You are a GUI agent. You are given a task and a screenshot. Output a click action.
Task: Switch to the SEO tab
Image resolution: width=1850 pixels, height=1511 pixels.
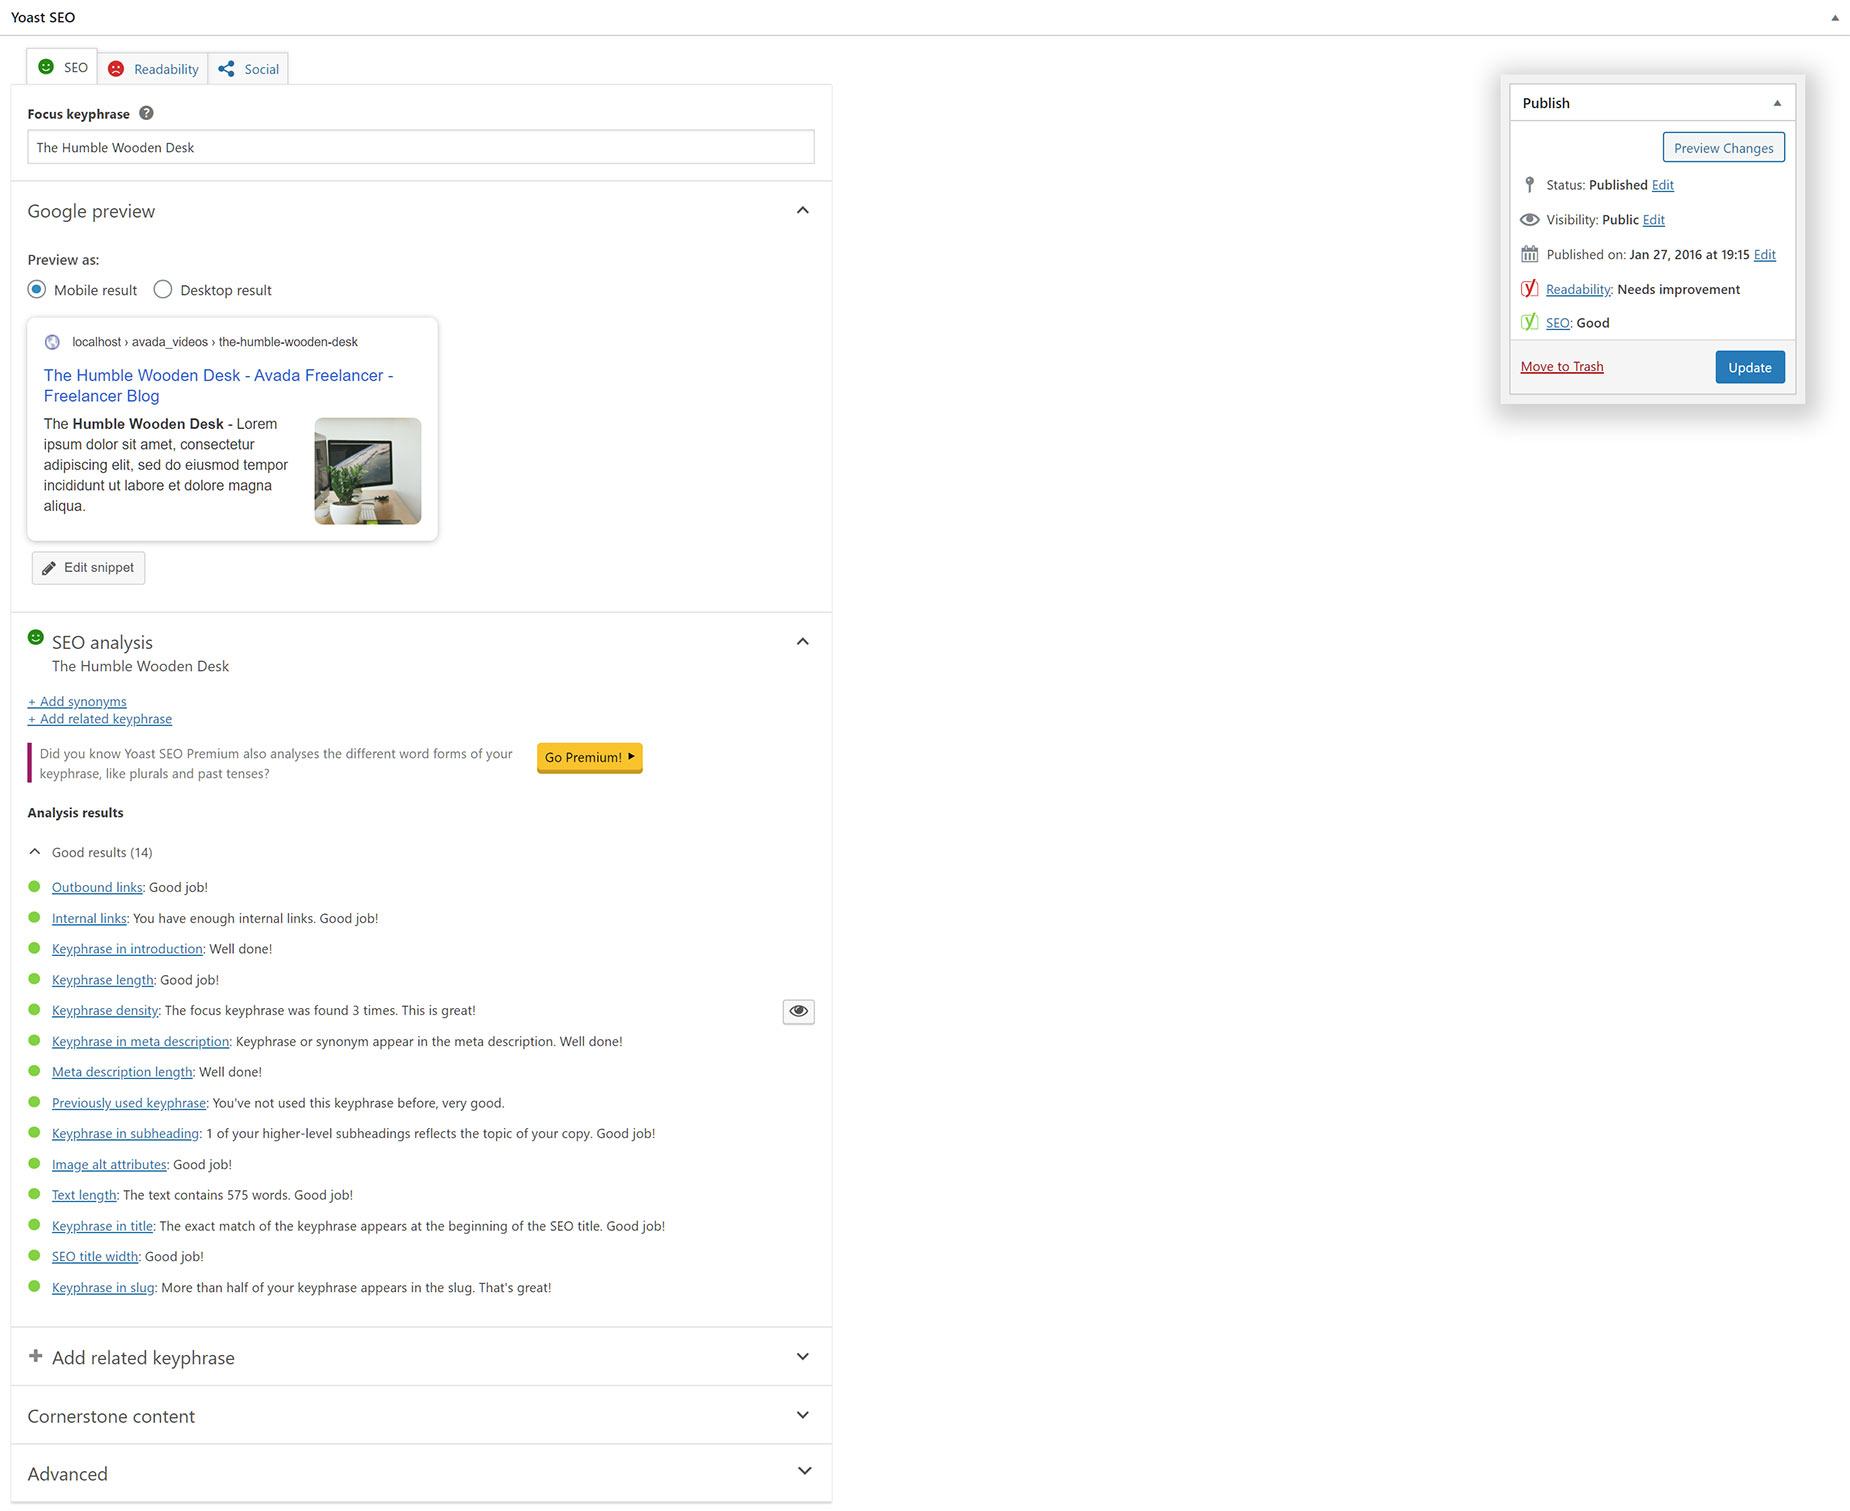[x=62, y=67]
